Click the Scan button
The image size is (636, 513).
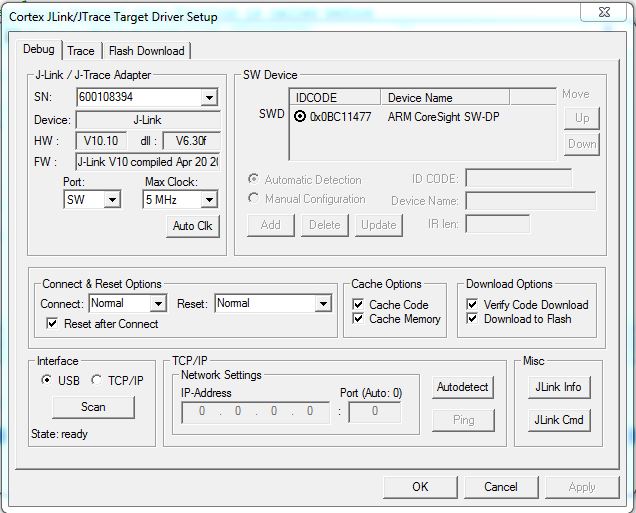(x=93, y=407)
